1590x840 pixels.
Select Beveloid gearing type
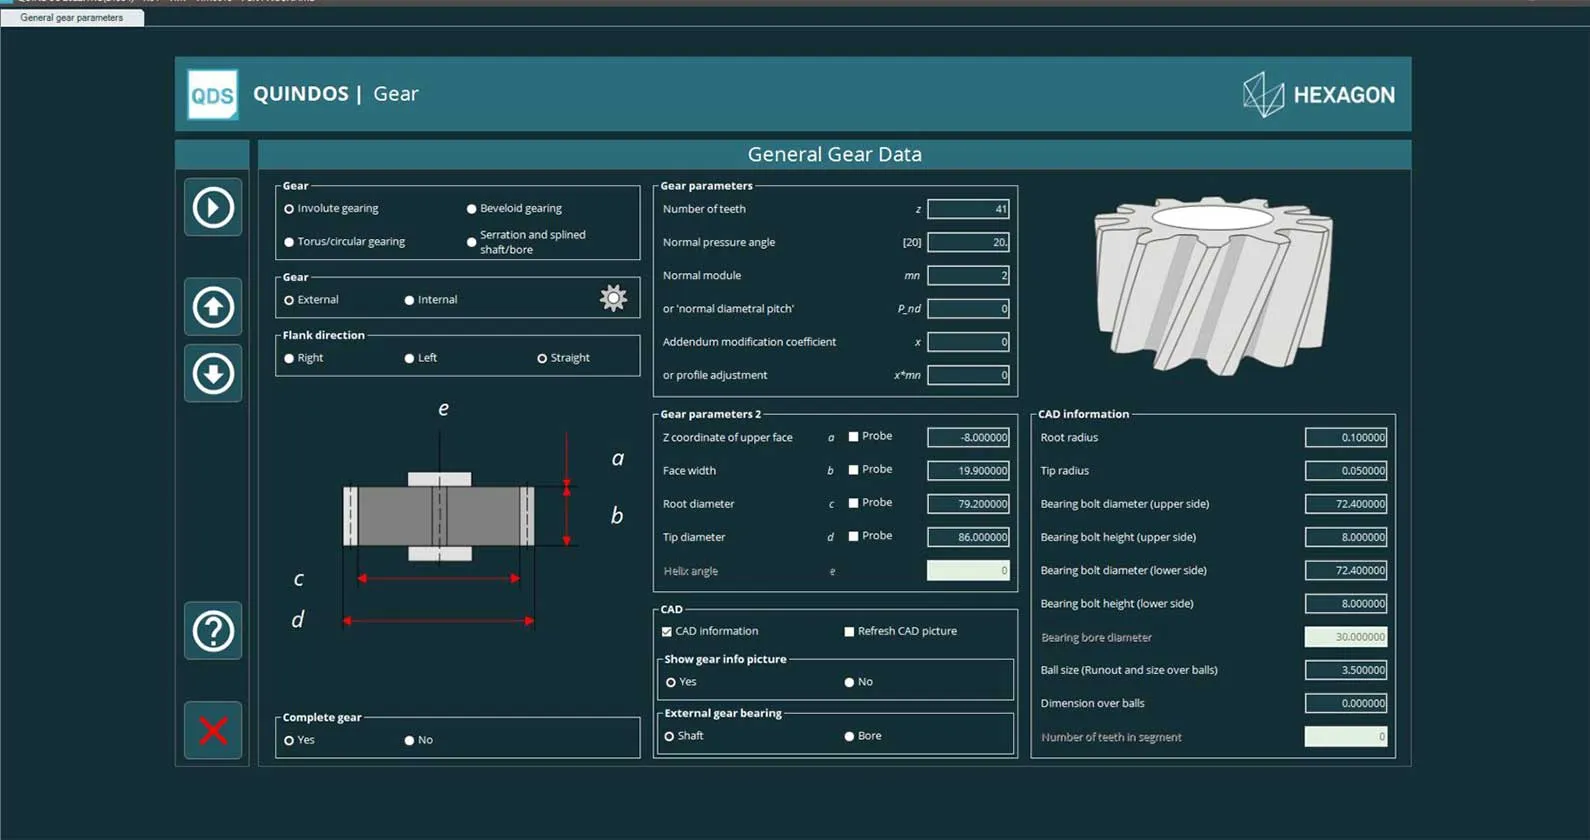[x=472, y=209]
